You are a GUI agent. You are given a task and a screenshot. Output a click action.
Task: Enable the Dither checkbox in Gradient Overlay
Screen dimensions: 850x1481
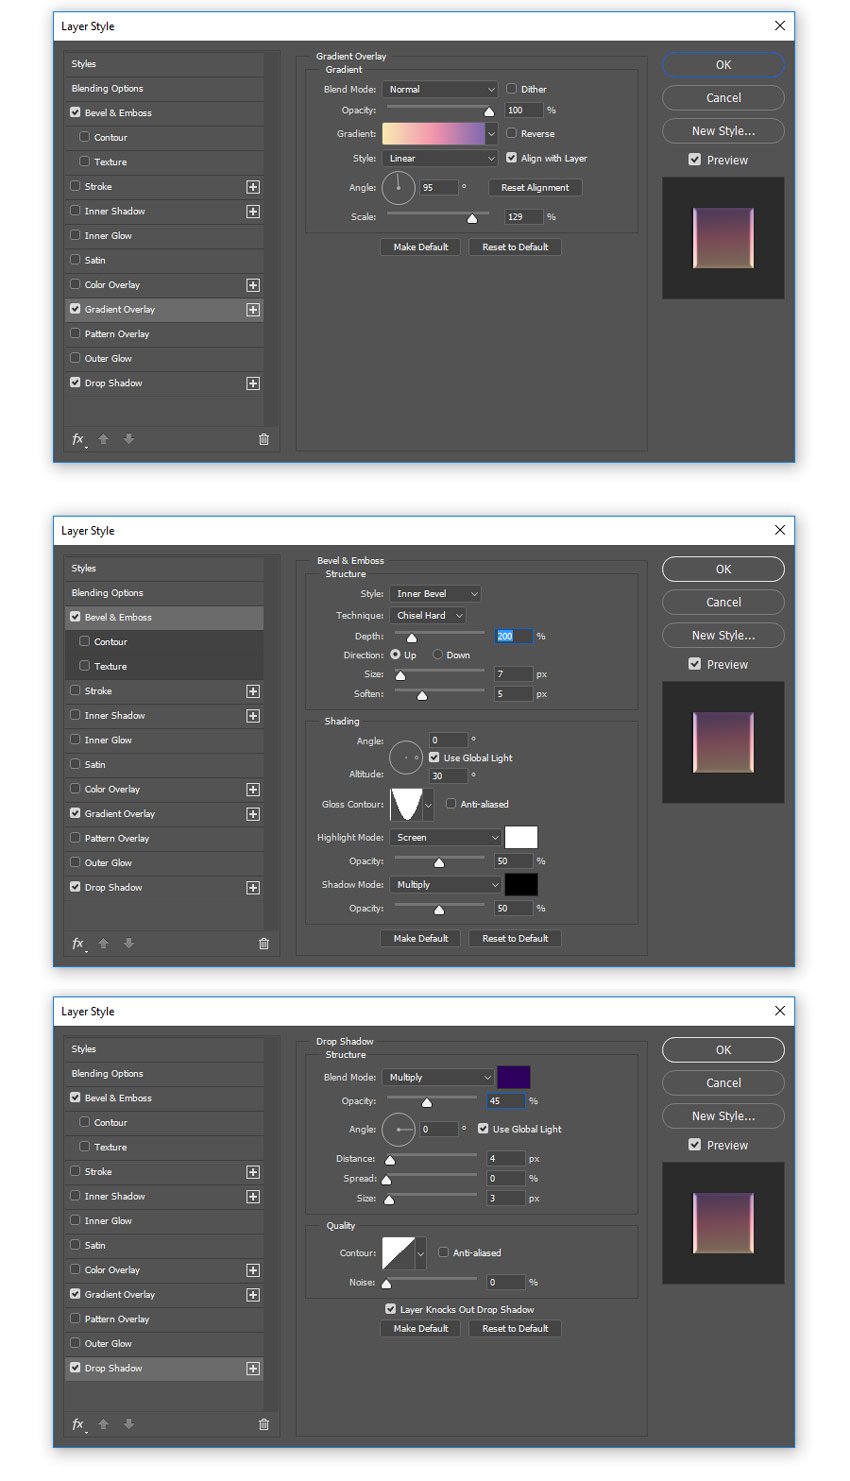pos(511,89)
